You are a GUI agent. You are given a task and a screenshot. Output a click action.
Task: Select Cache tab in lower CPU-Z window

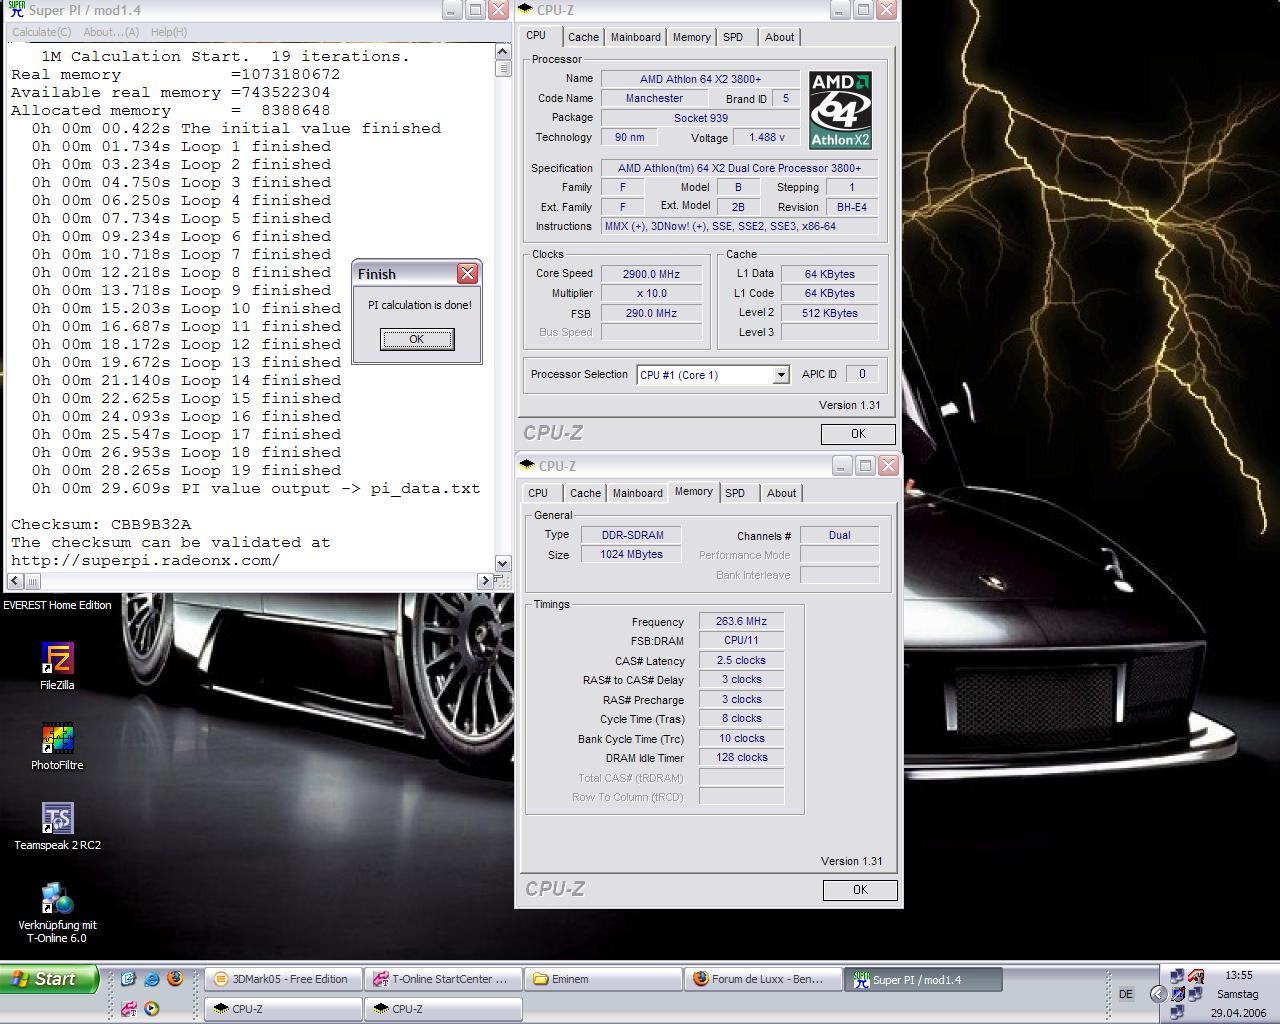(x=585, y=493)
